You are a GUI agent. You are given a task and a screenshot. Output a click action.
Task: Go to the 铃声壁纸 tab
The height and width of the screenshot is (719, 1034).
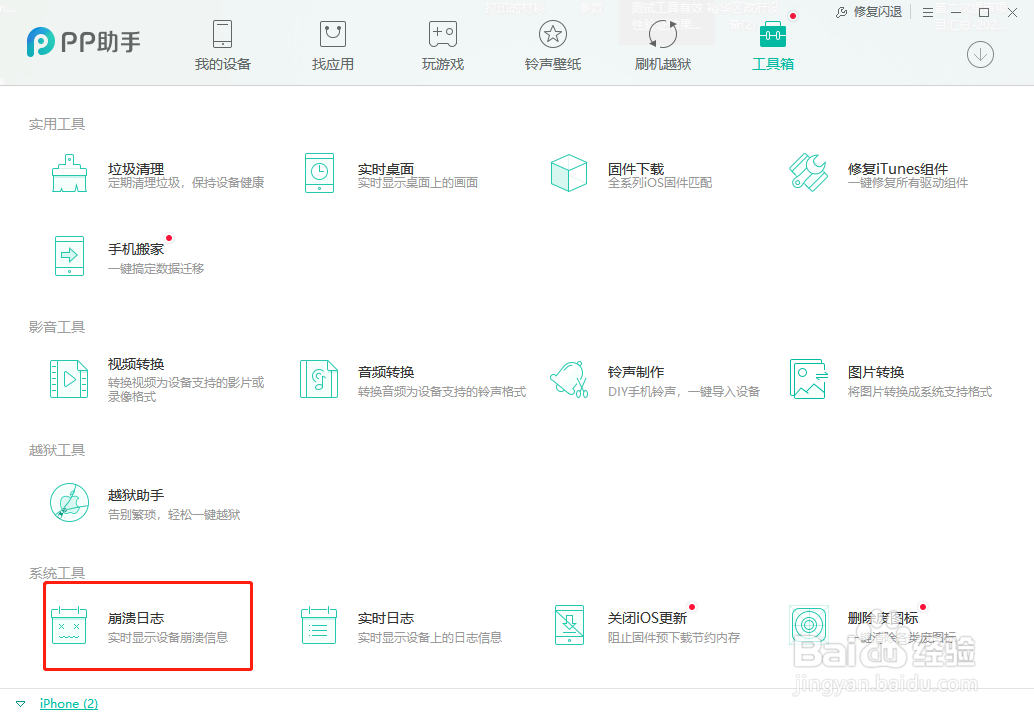553,45
